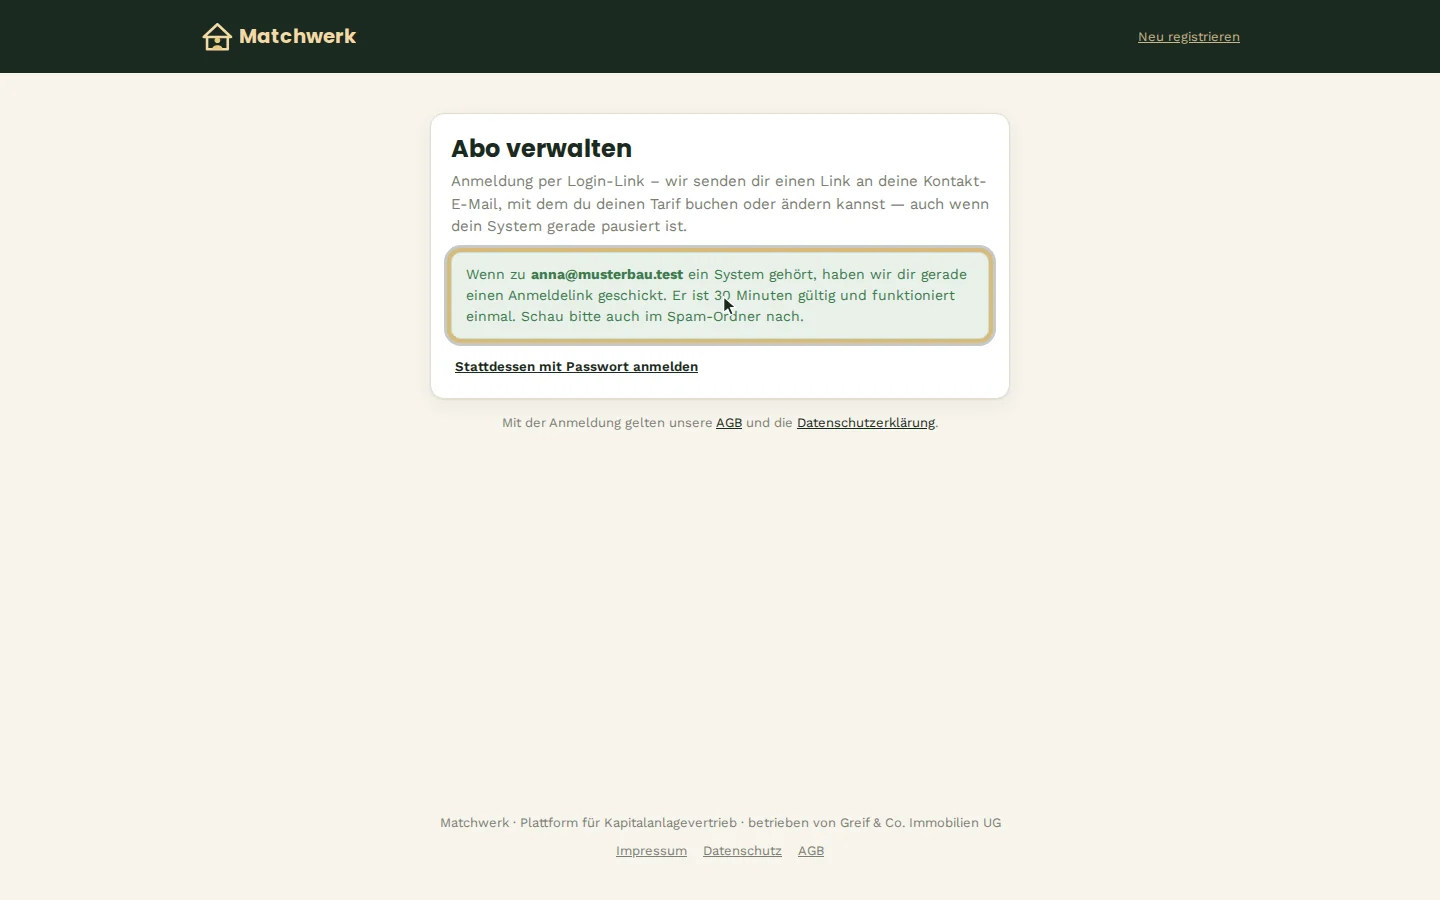Open the AGB link below the card
1440x900 pixels.
coord(729,423)
